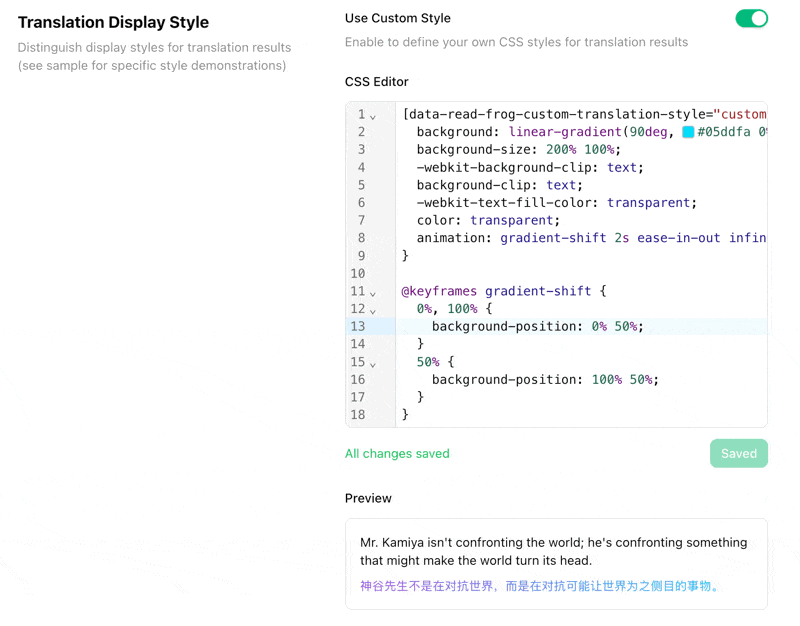The width and height of the screenshot is (800, 626).
Task: Click the closing brace on line 18
Action: (x=405, y=414)
